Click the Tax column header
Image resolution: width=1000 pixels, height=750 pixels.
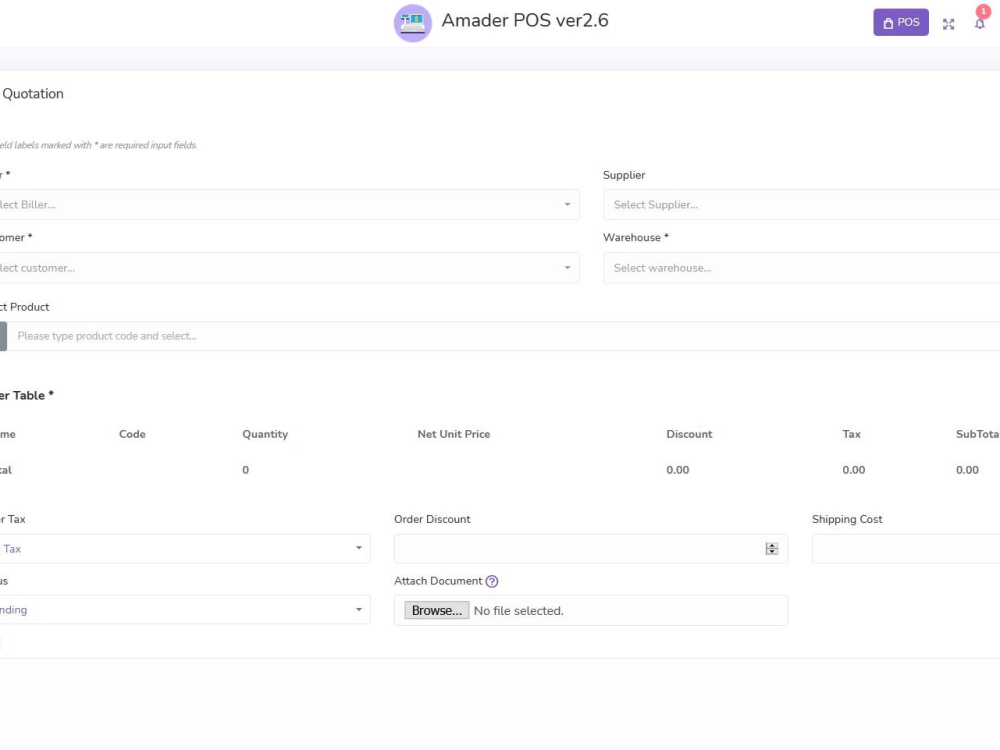(x=851, y=434)
